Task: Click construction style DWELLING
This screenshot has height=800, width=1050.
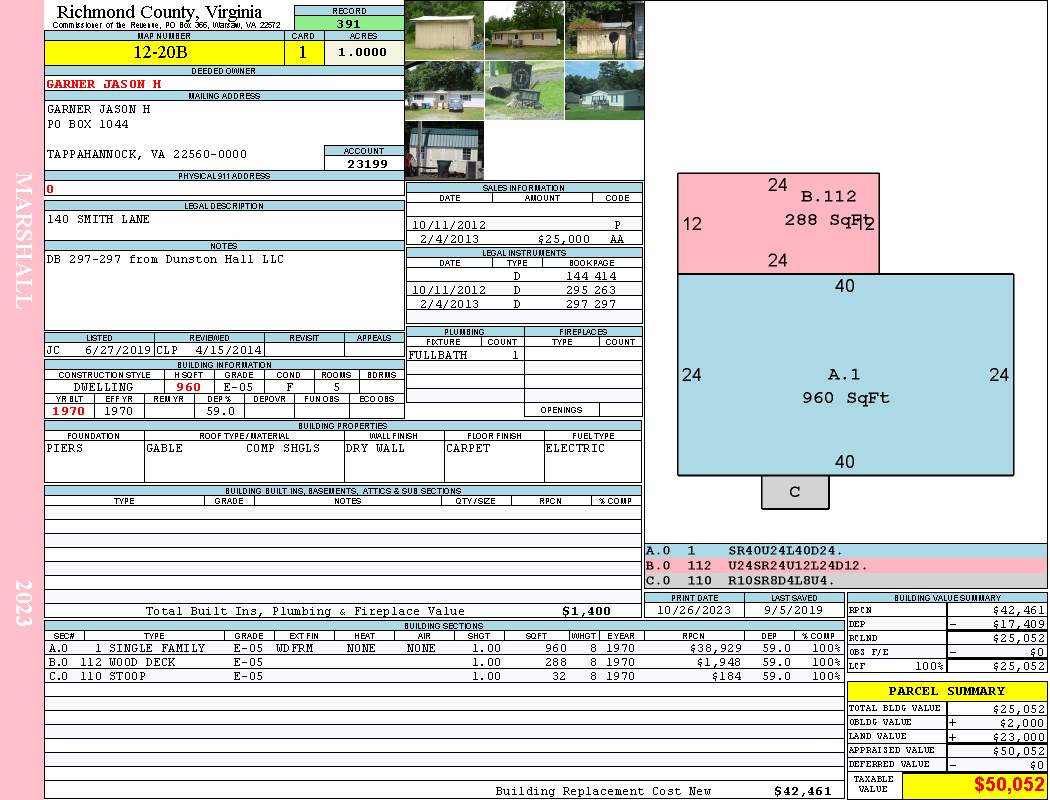Action: 104,387
